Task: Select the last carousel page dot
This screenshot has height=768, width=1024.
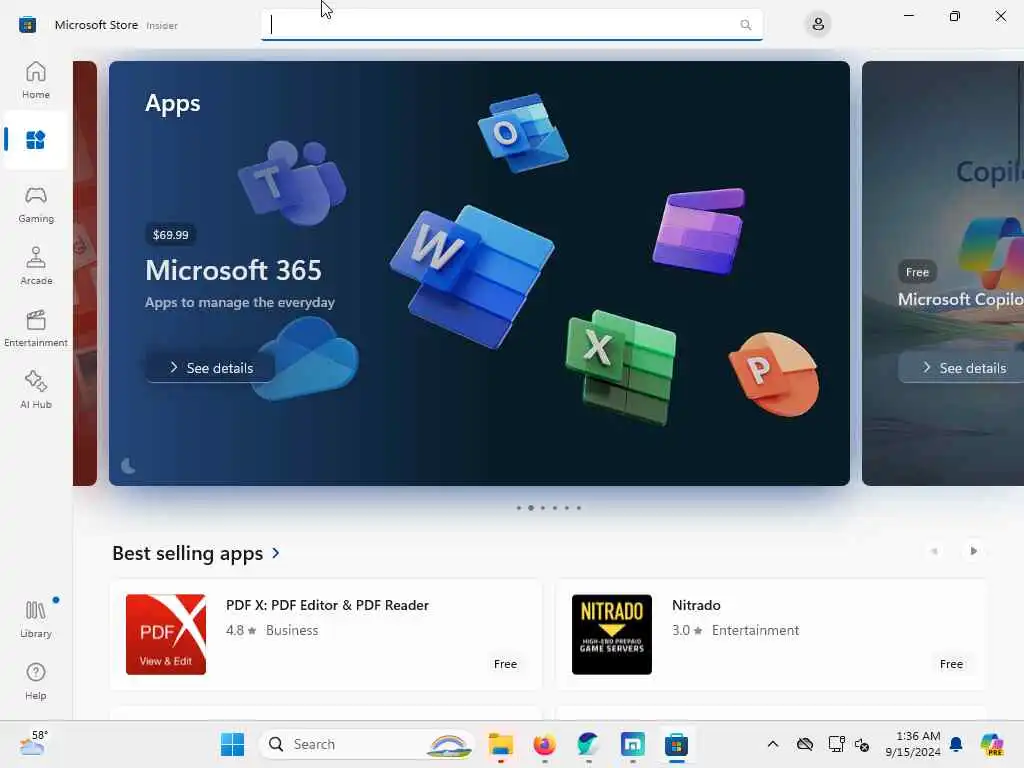Action: point(579,507)
